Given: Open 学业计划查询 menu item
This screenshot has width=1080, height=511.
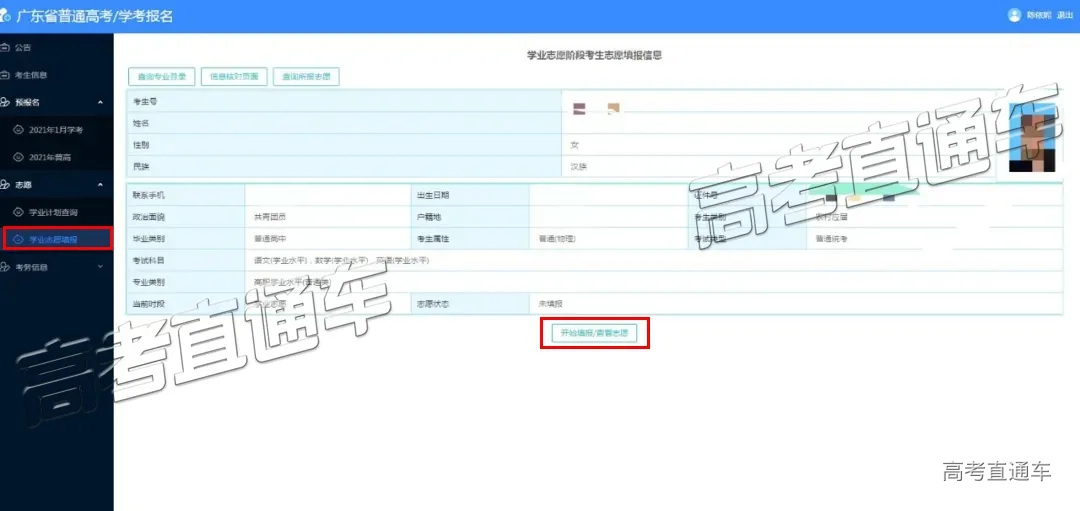Looking at the screenshot, I should (x=53, y=212).
